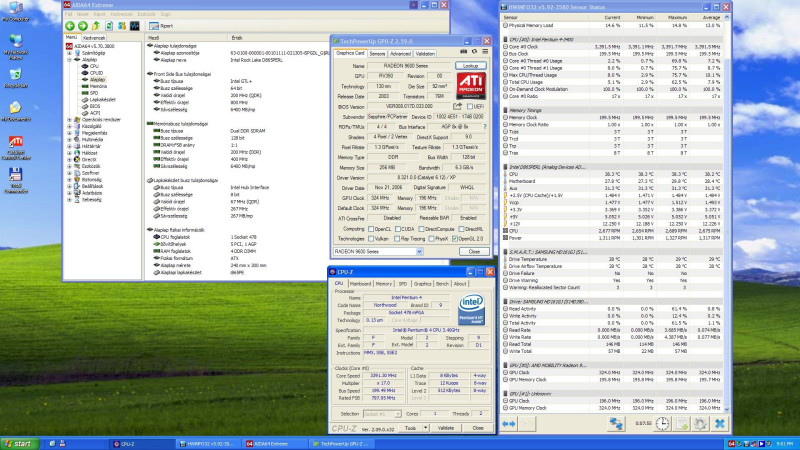Image resolution: width=800 pixels, height=450 pixels.
Task: Toggle the CUDA checkbox in GPU-Z
Action: pyautogui.click(x=398, y=229)
